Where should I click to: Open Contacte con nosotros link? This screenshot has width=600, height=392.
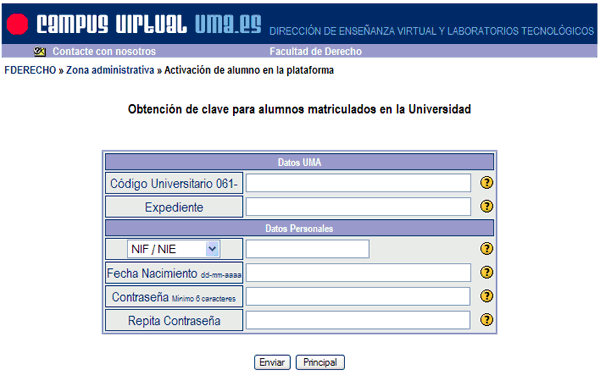click(104, 51)
